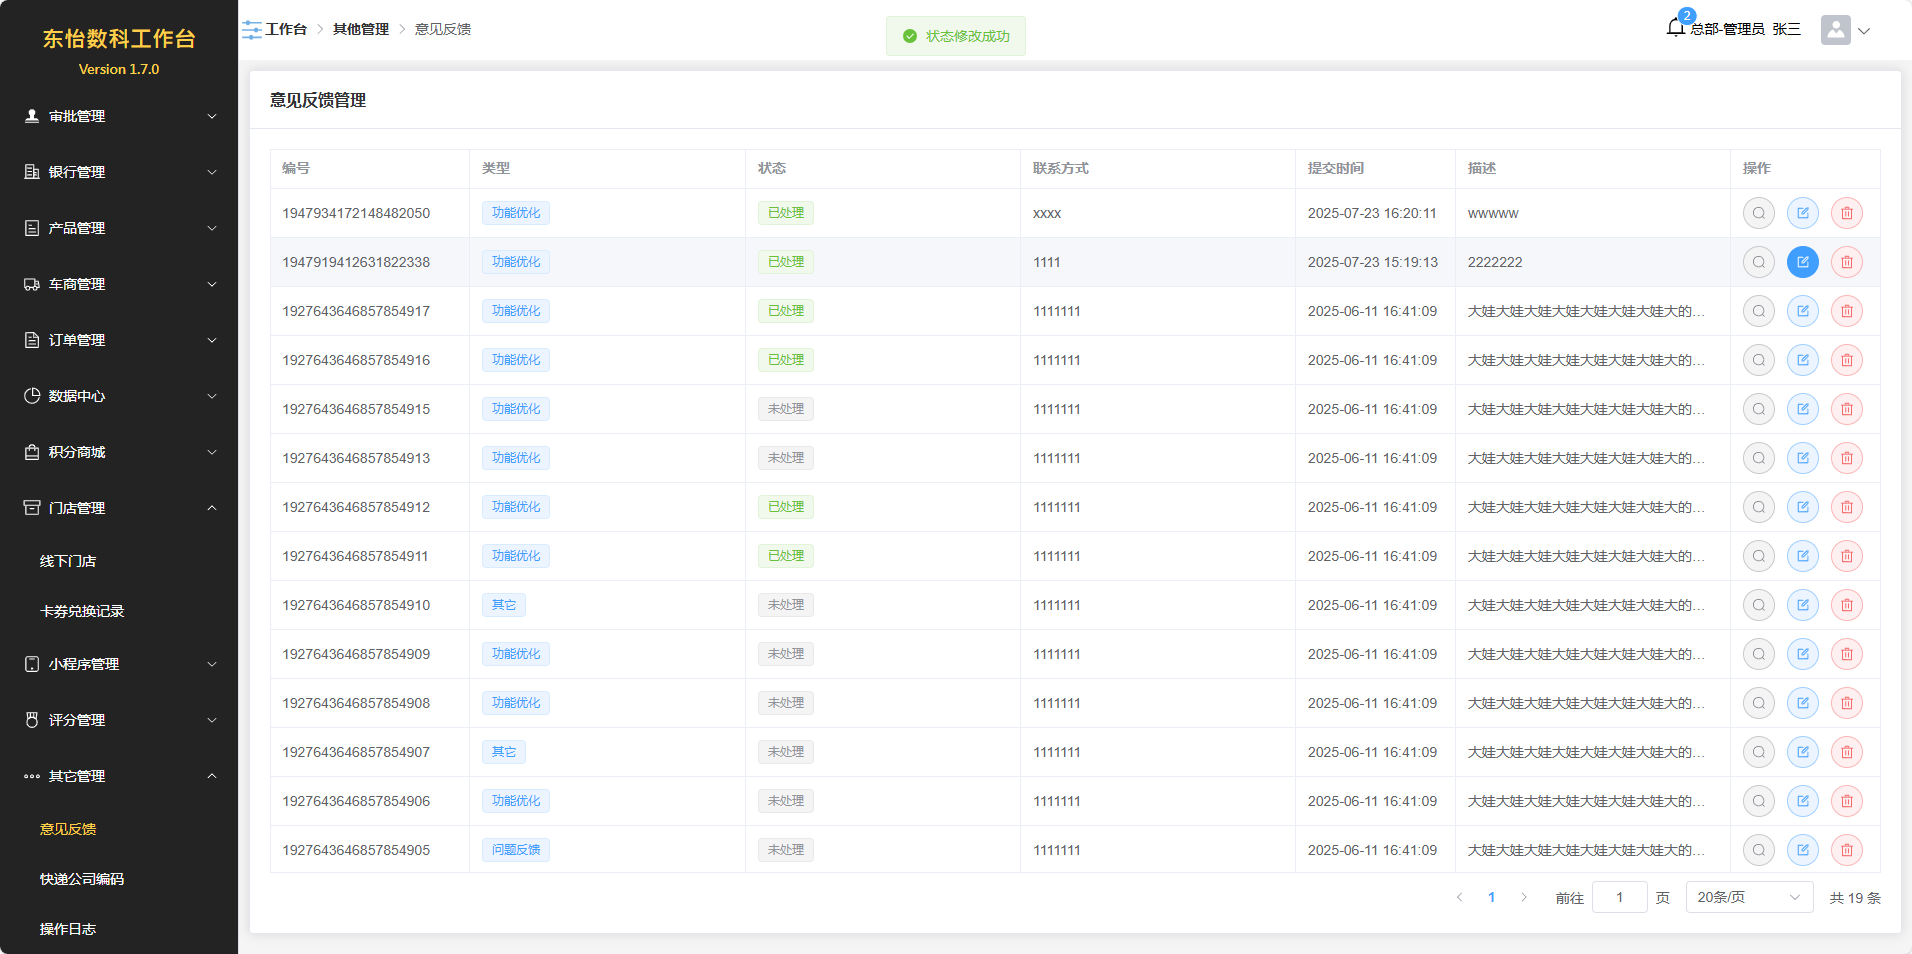Delete feedback row ending in 854905
The width and height of the screenshot is (1912, 954).
[1846, 850]
